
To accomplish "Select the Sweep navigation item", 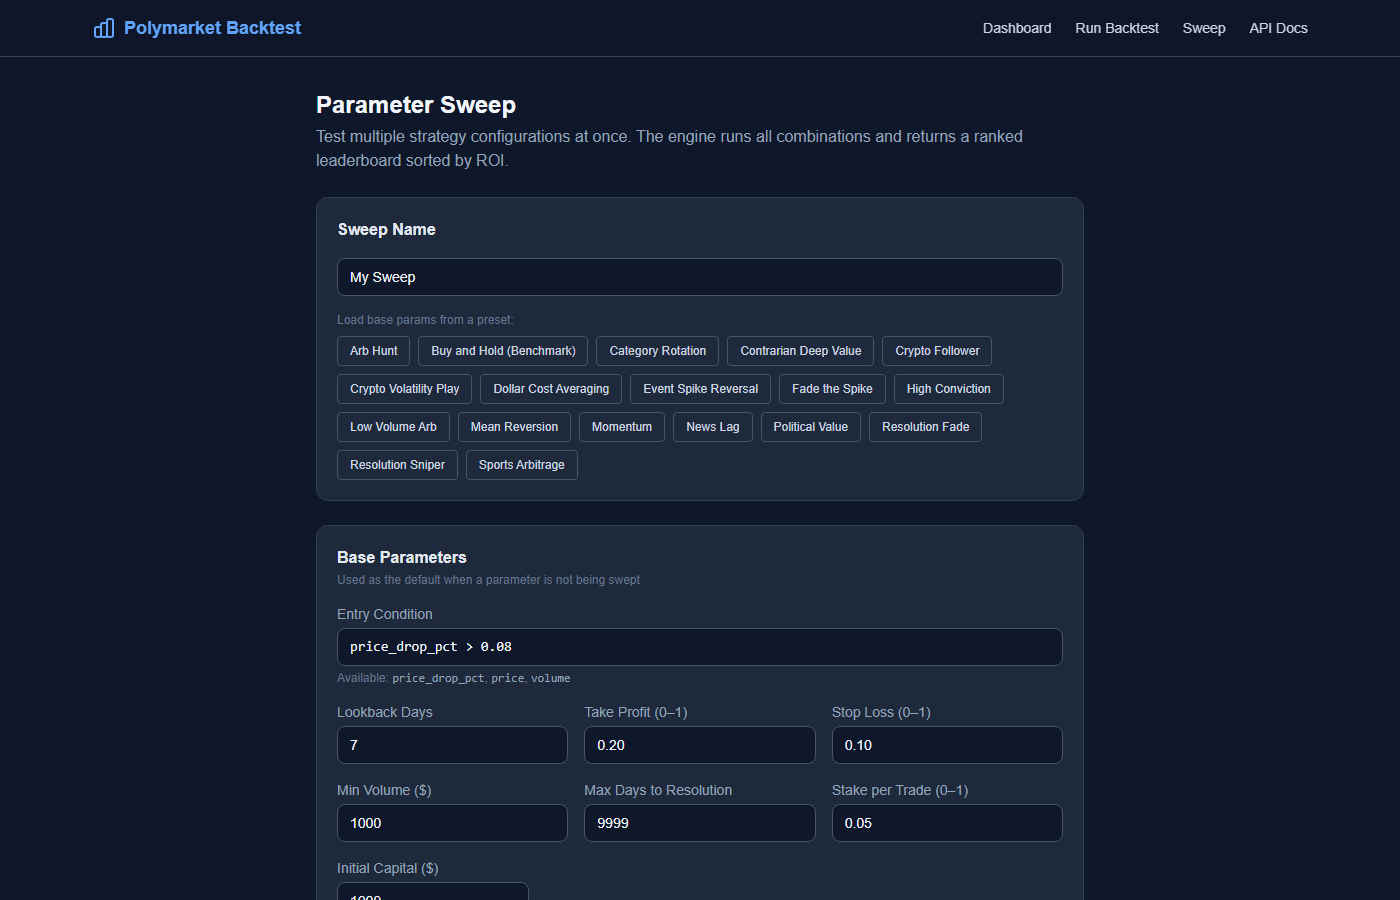I will (1204, 28).
